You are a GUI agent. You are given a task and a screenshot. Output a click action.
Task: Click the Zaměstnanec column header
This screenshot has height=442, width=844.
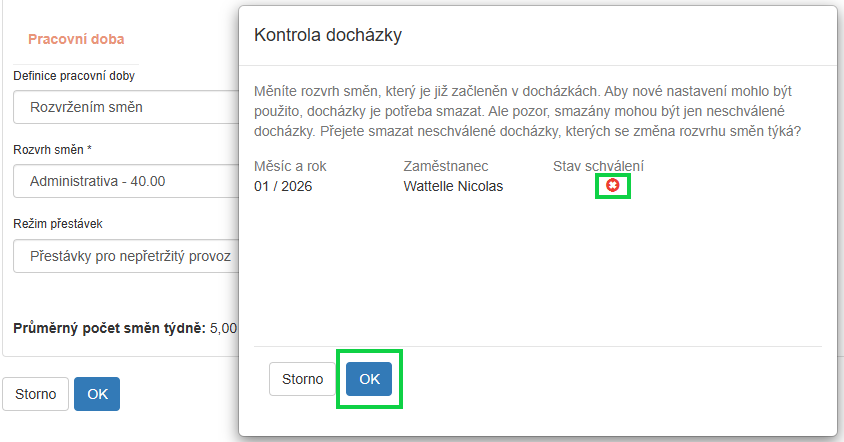coord(445,166)
